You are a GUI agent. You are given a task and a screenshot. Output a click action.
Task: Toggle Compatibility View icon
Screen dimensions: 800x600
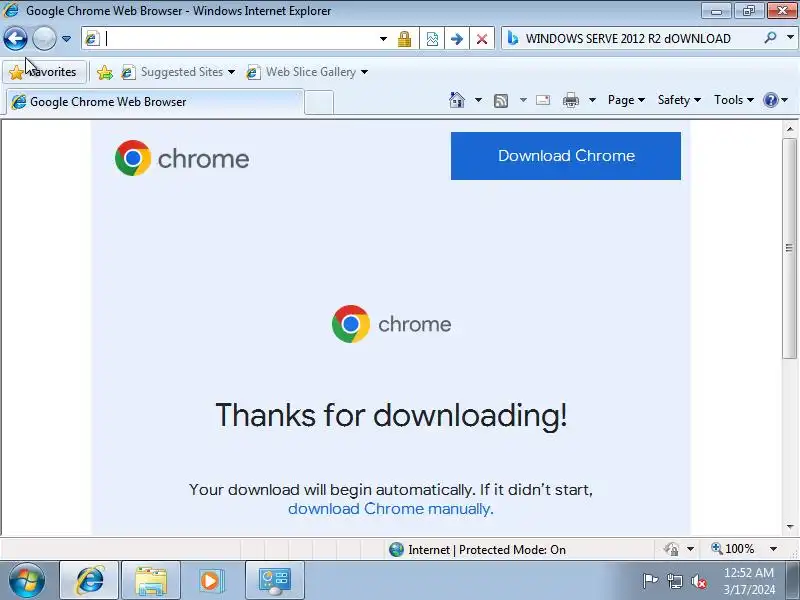point(432,39)
